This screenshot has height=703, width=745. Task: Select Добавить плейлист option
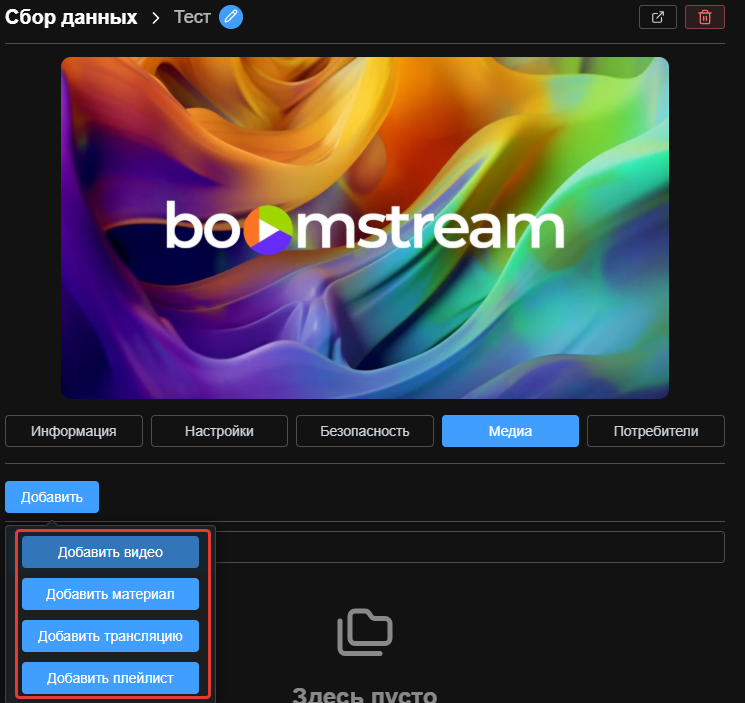click(x=110, y=678)
